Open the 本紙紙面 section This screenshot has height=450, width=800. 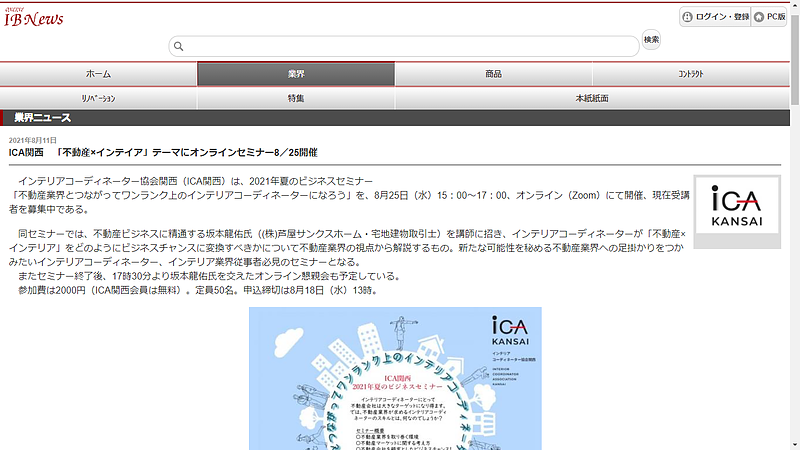point(591,98)
